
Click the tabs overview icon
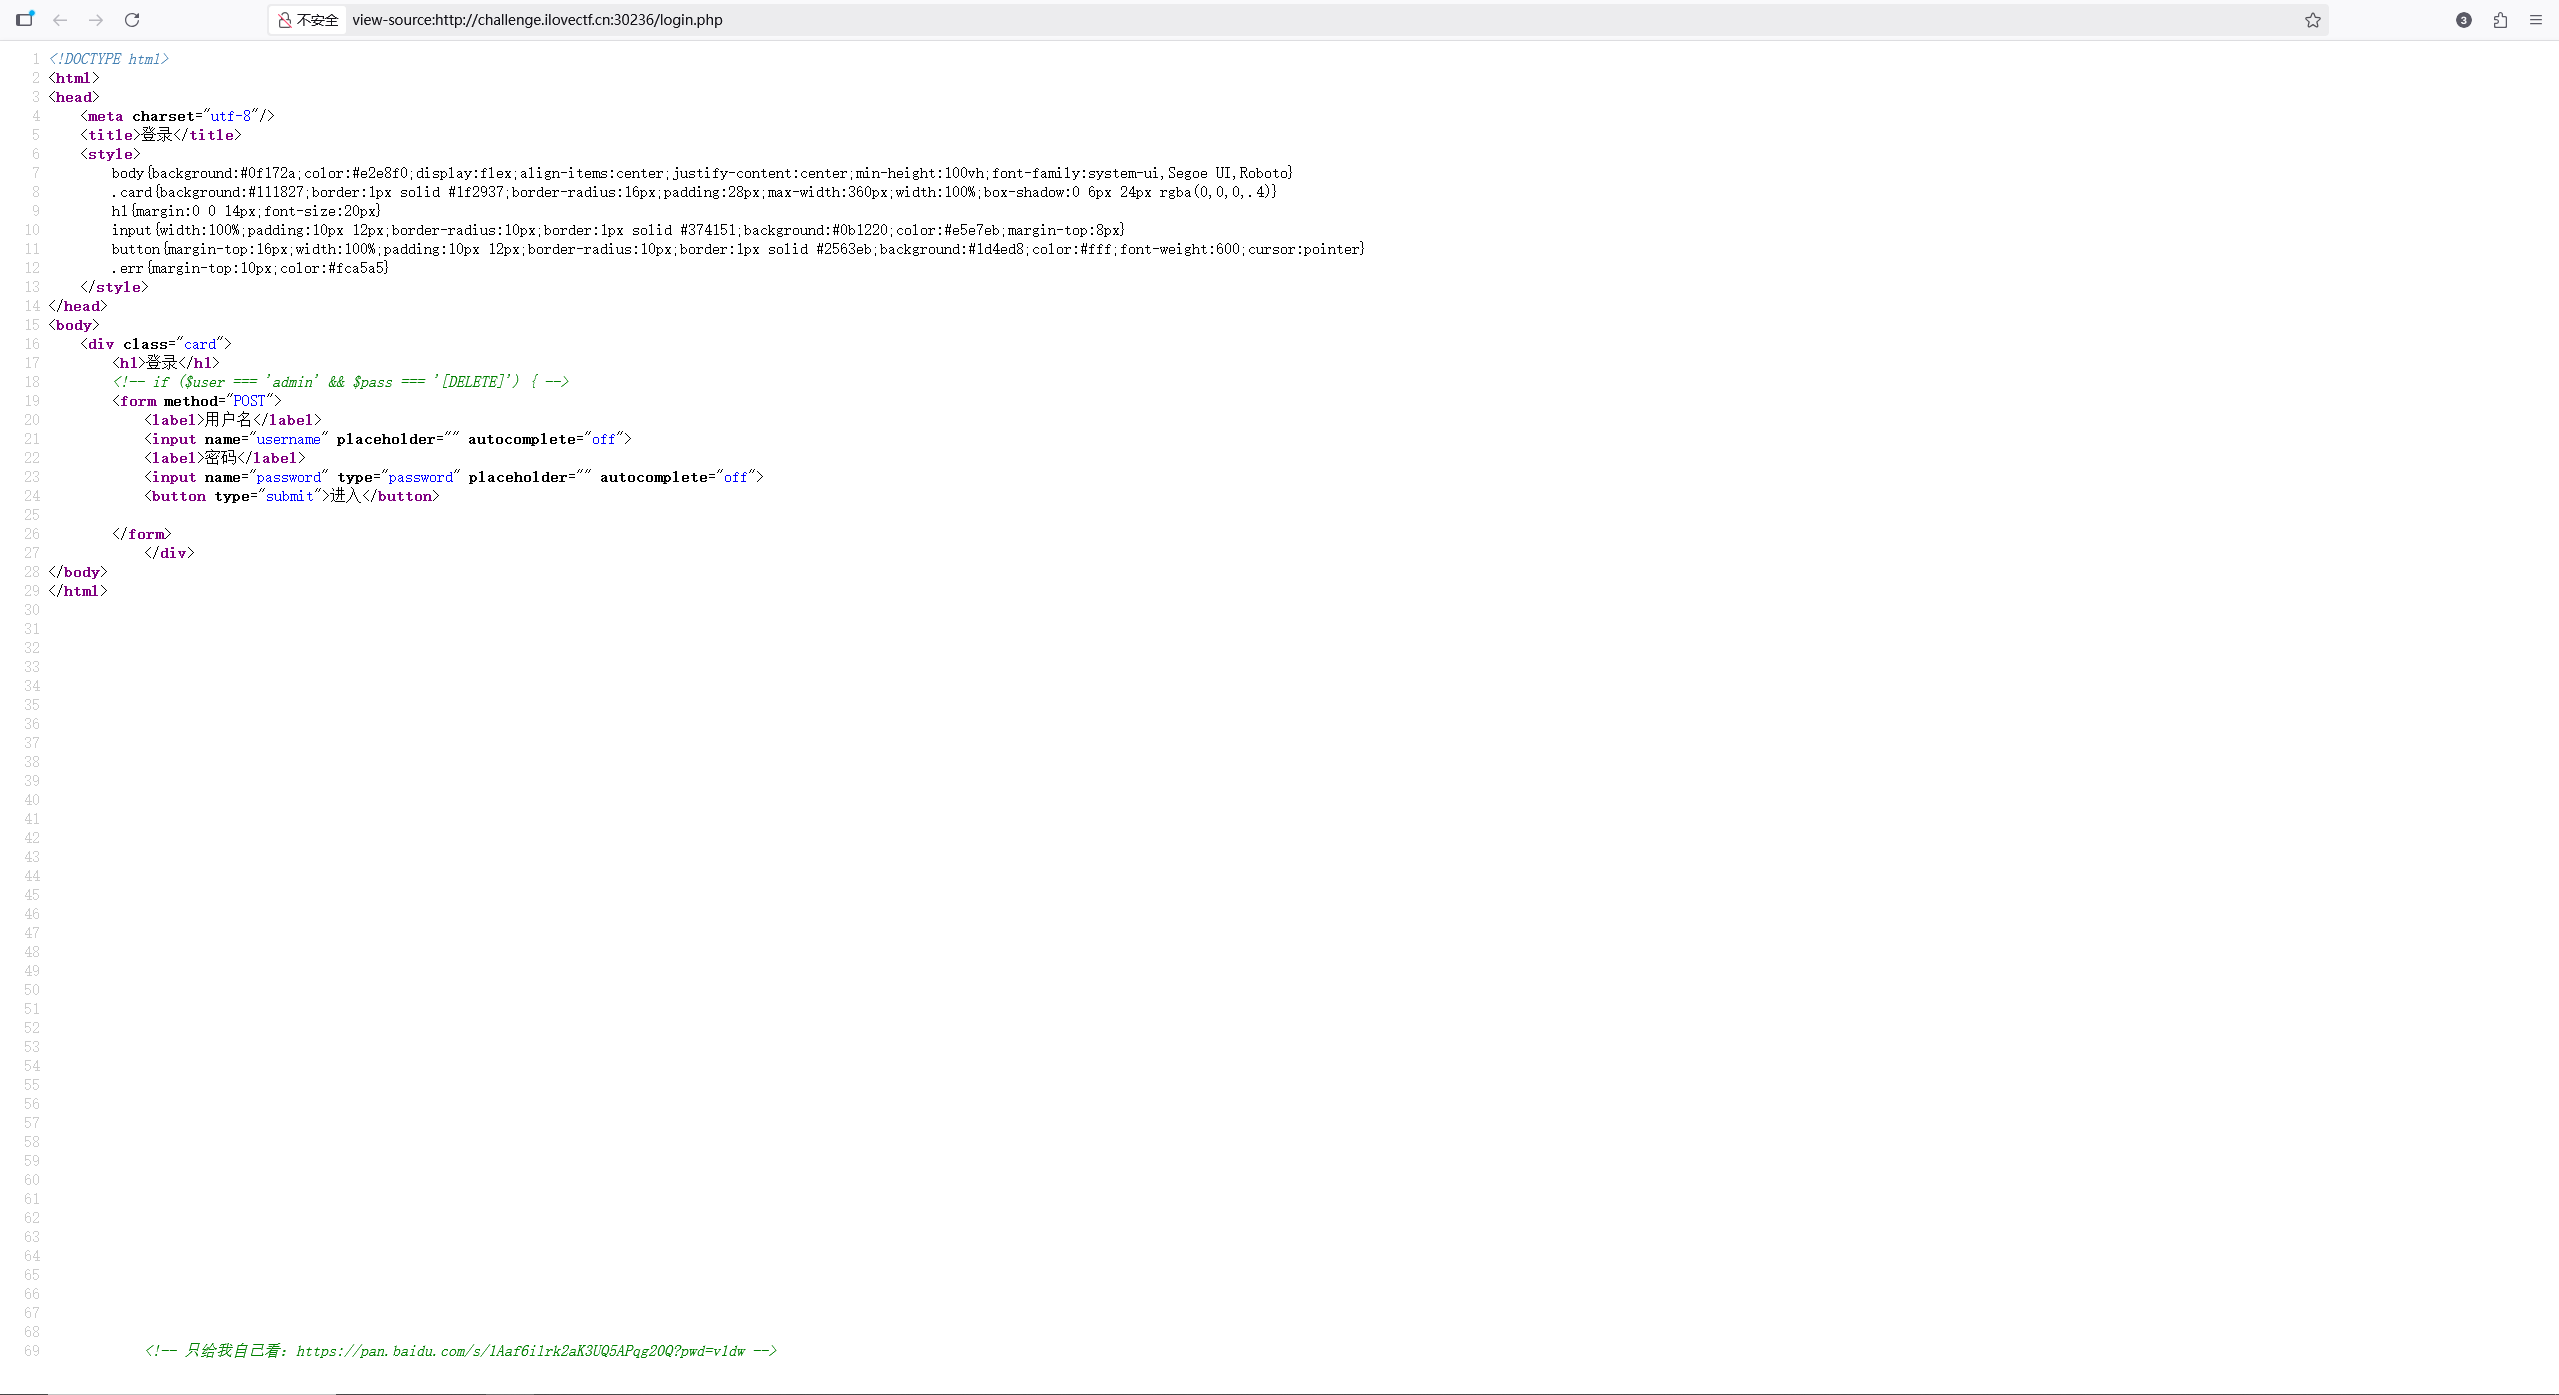click(x=25, y=19)
